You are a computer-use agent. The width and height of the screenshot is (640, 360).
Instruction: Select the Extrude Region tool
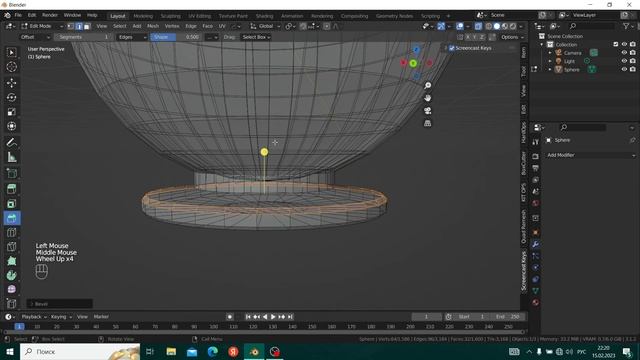[x=11, y=189]
